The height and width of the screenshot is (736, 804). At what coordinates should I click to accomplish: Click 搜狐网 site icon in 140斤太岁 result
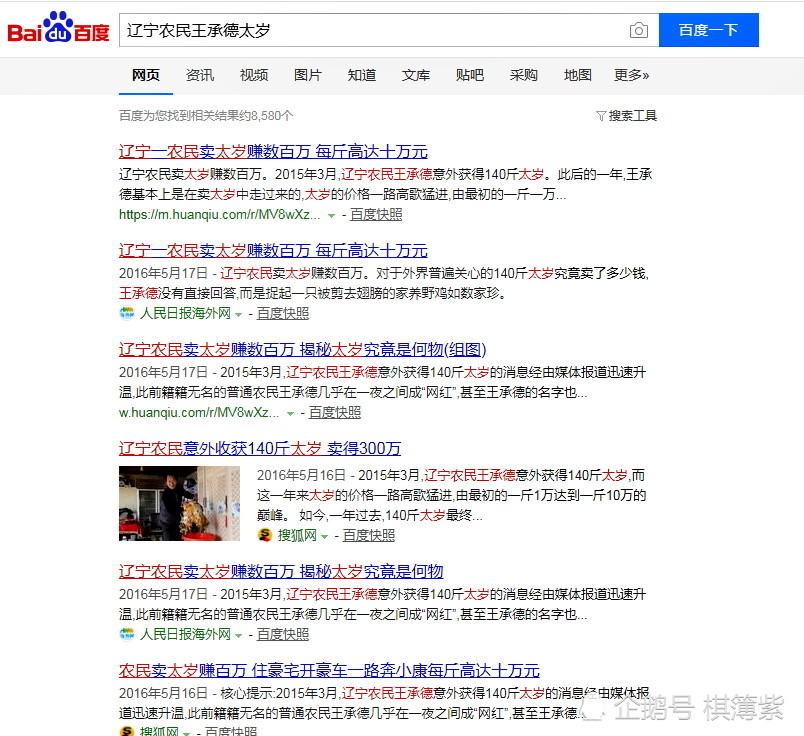tap(265, 535)
